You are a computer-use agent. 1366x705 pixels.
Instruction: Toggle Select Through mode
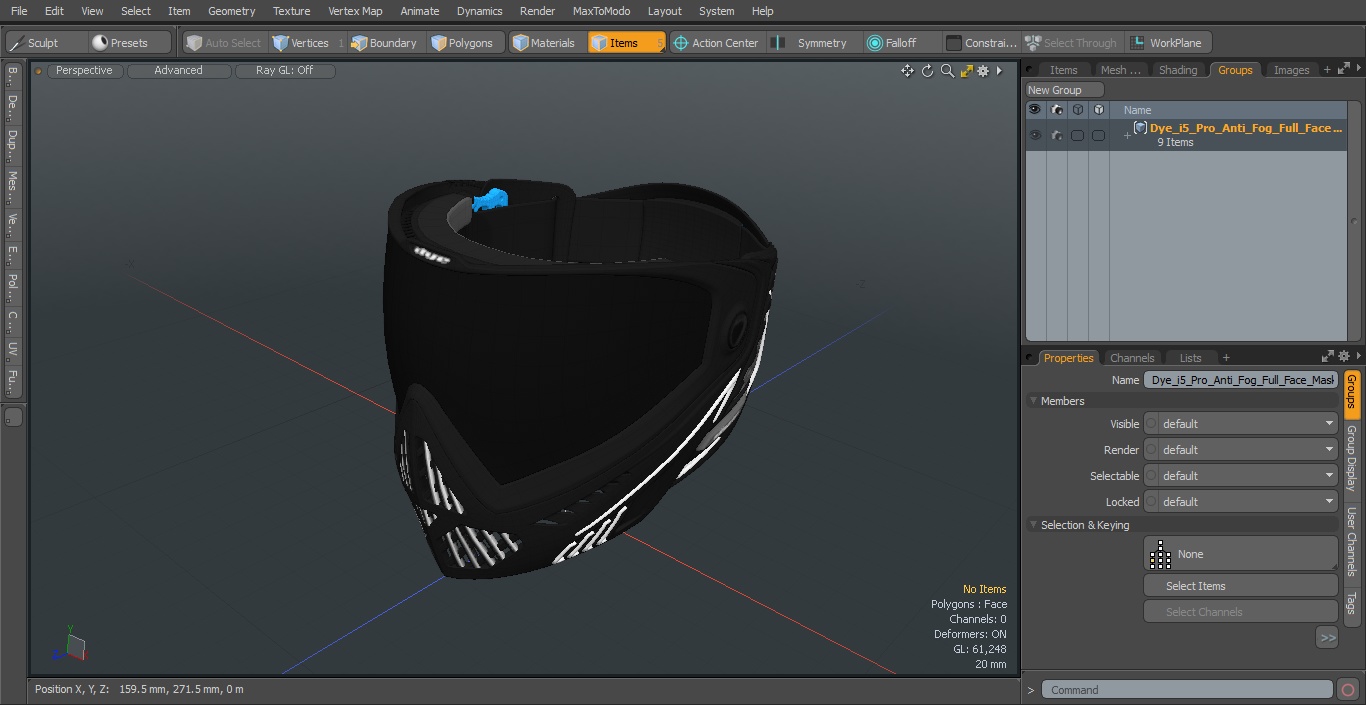tap(1071, 43)
